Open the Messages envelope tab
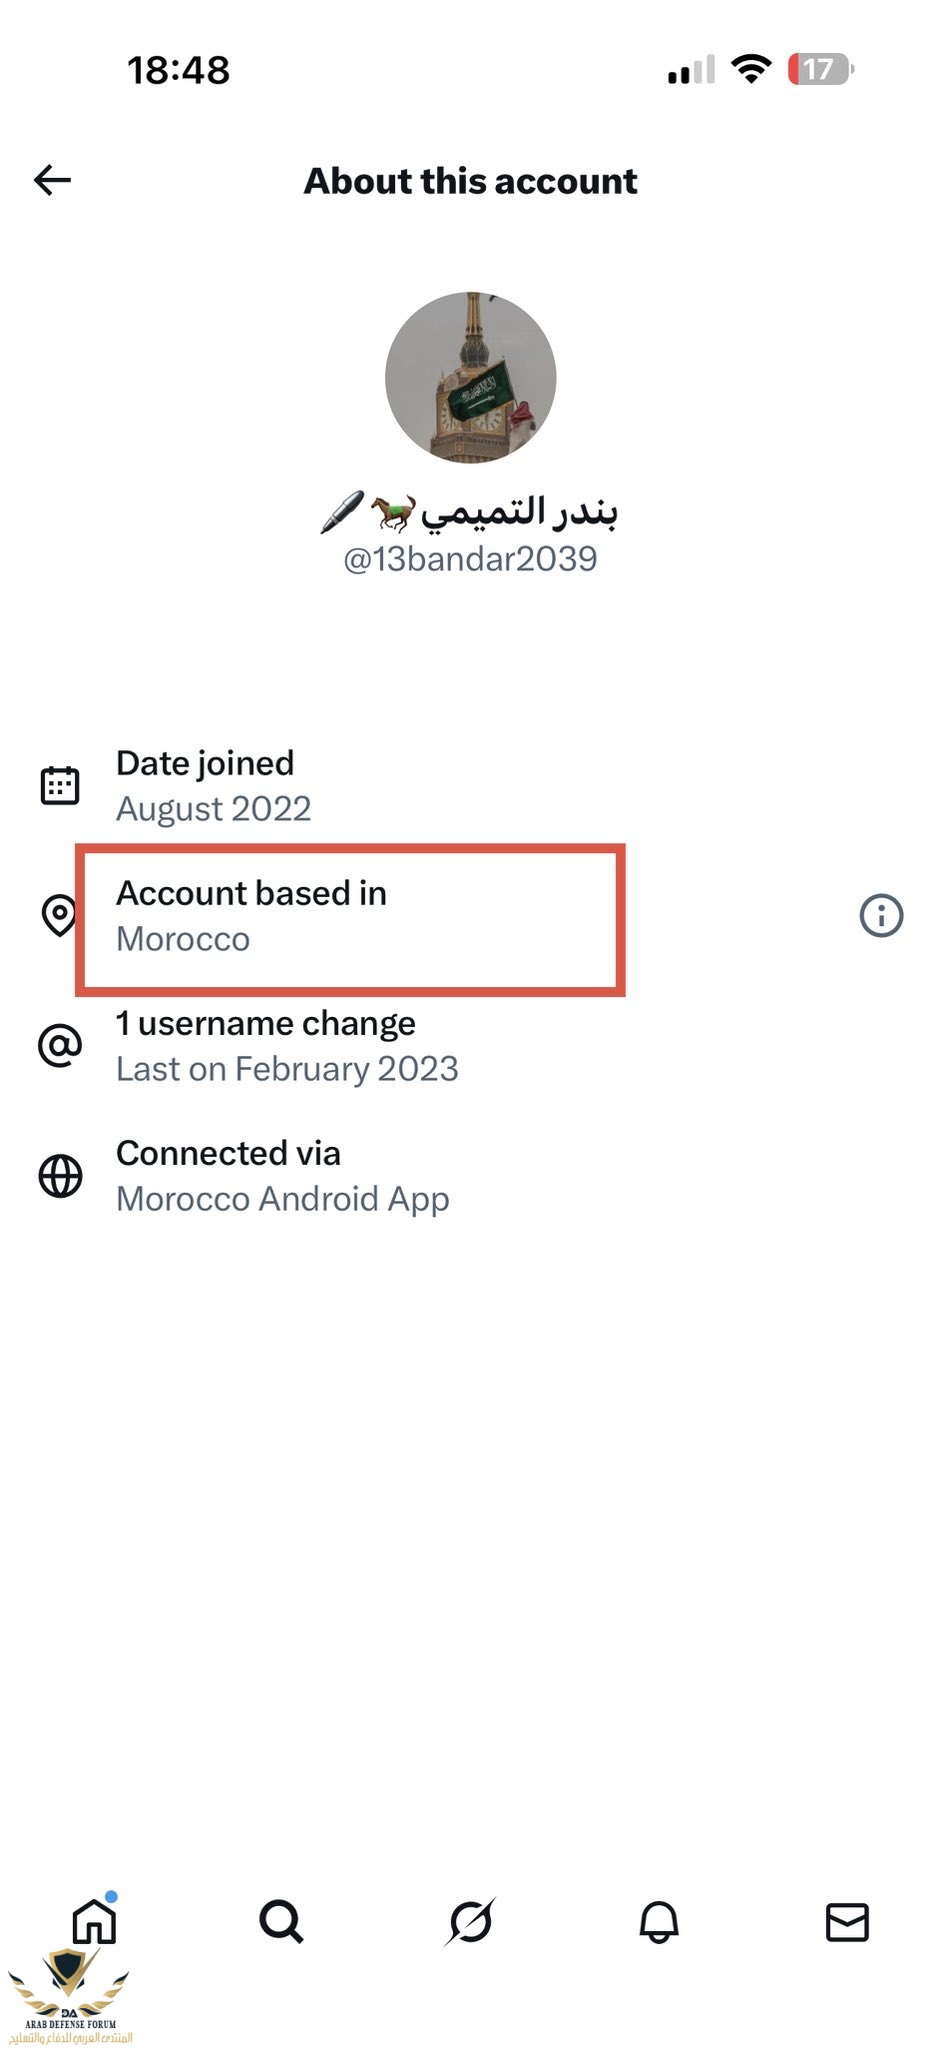The width and height of the screenshot is (942, 2048). (847, 1921)
